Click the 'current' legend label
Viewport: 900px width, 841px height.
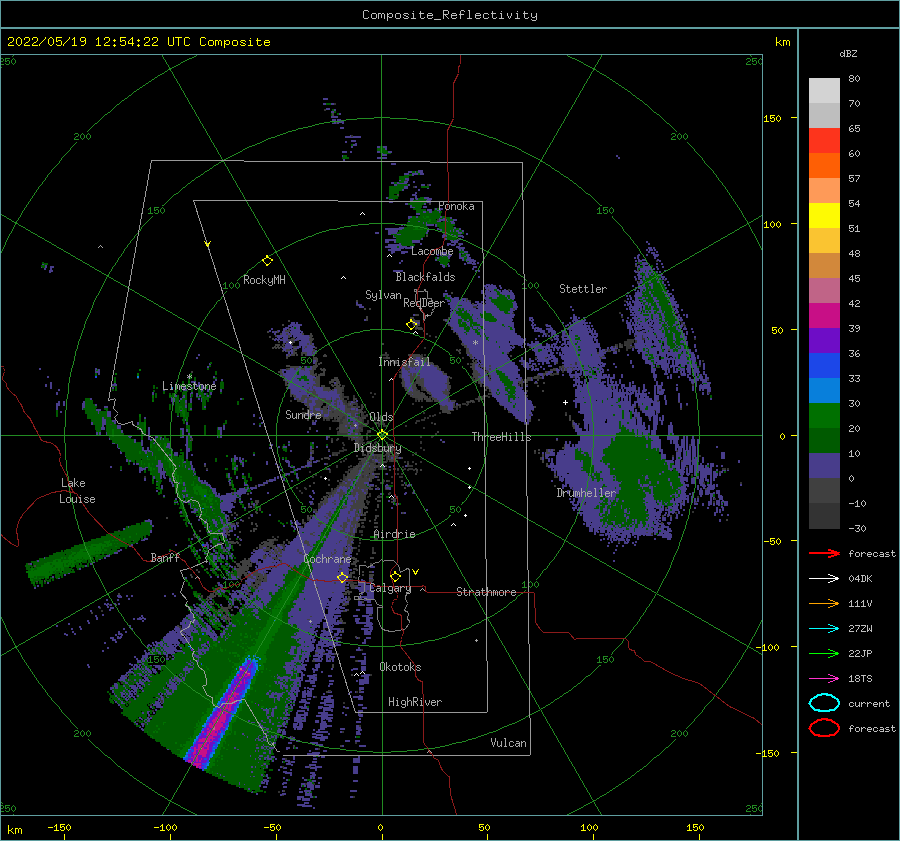868,704
